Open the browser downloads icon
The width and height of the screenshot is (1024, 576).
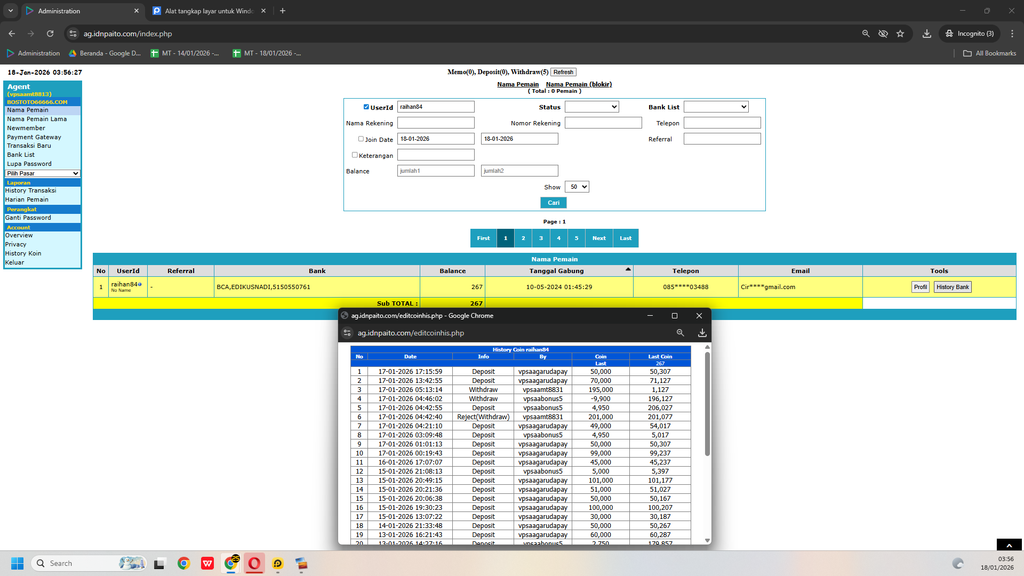tap(927, 33)
